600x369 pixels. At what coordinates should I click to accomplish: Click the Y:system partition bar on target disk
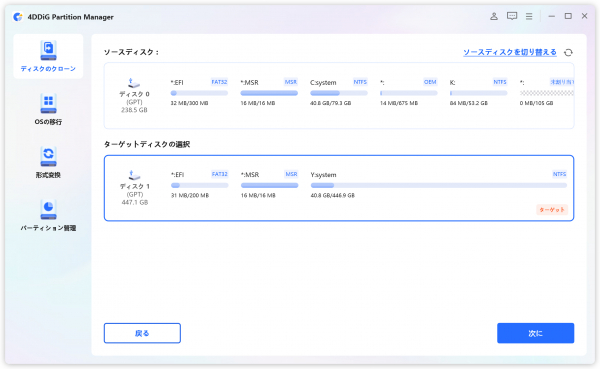439,185
